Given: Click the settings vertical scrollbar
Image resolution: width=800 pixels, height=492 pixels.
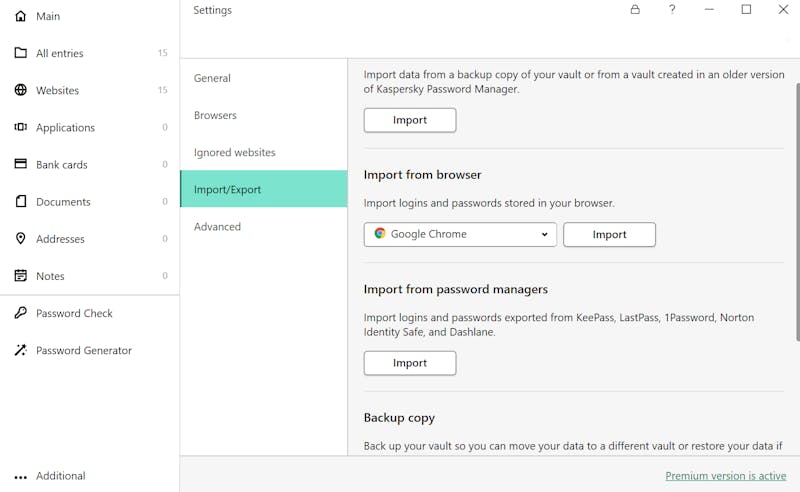Looking at the screenshot, I should coord(797,212).
